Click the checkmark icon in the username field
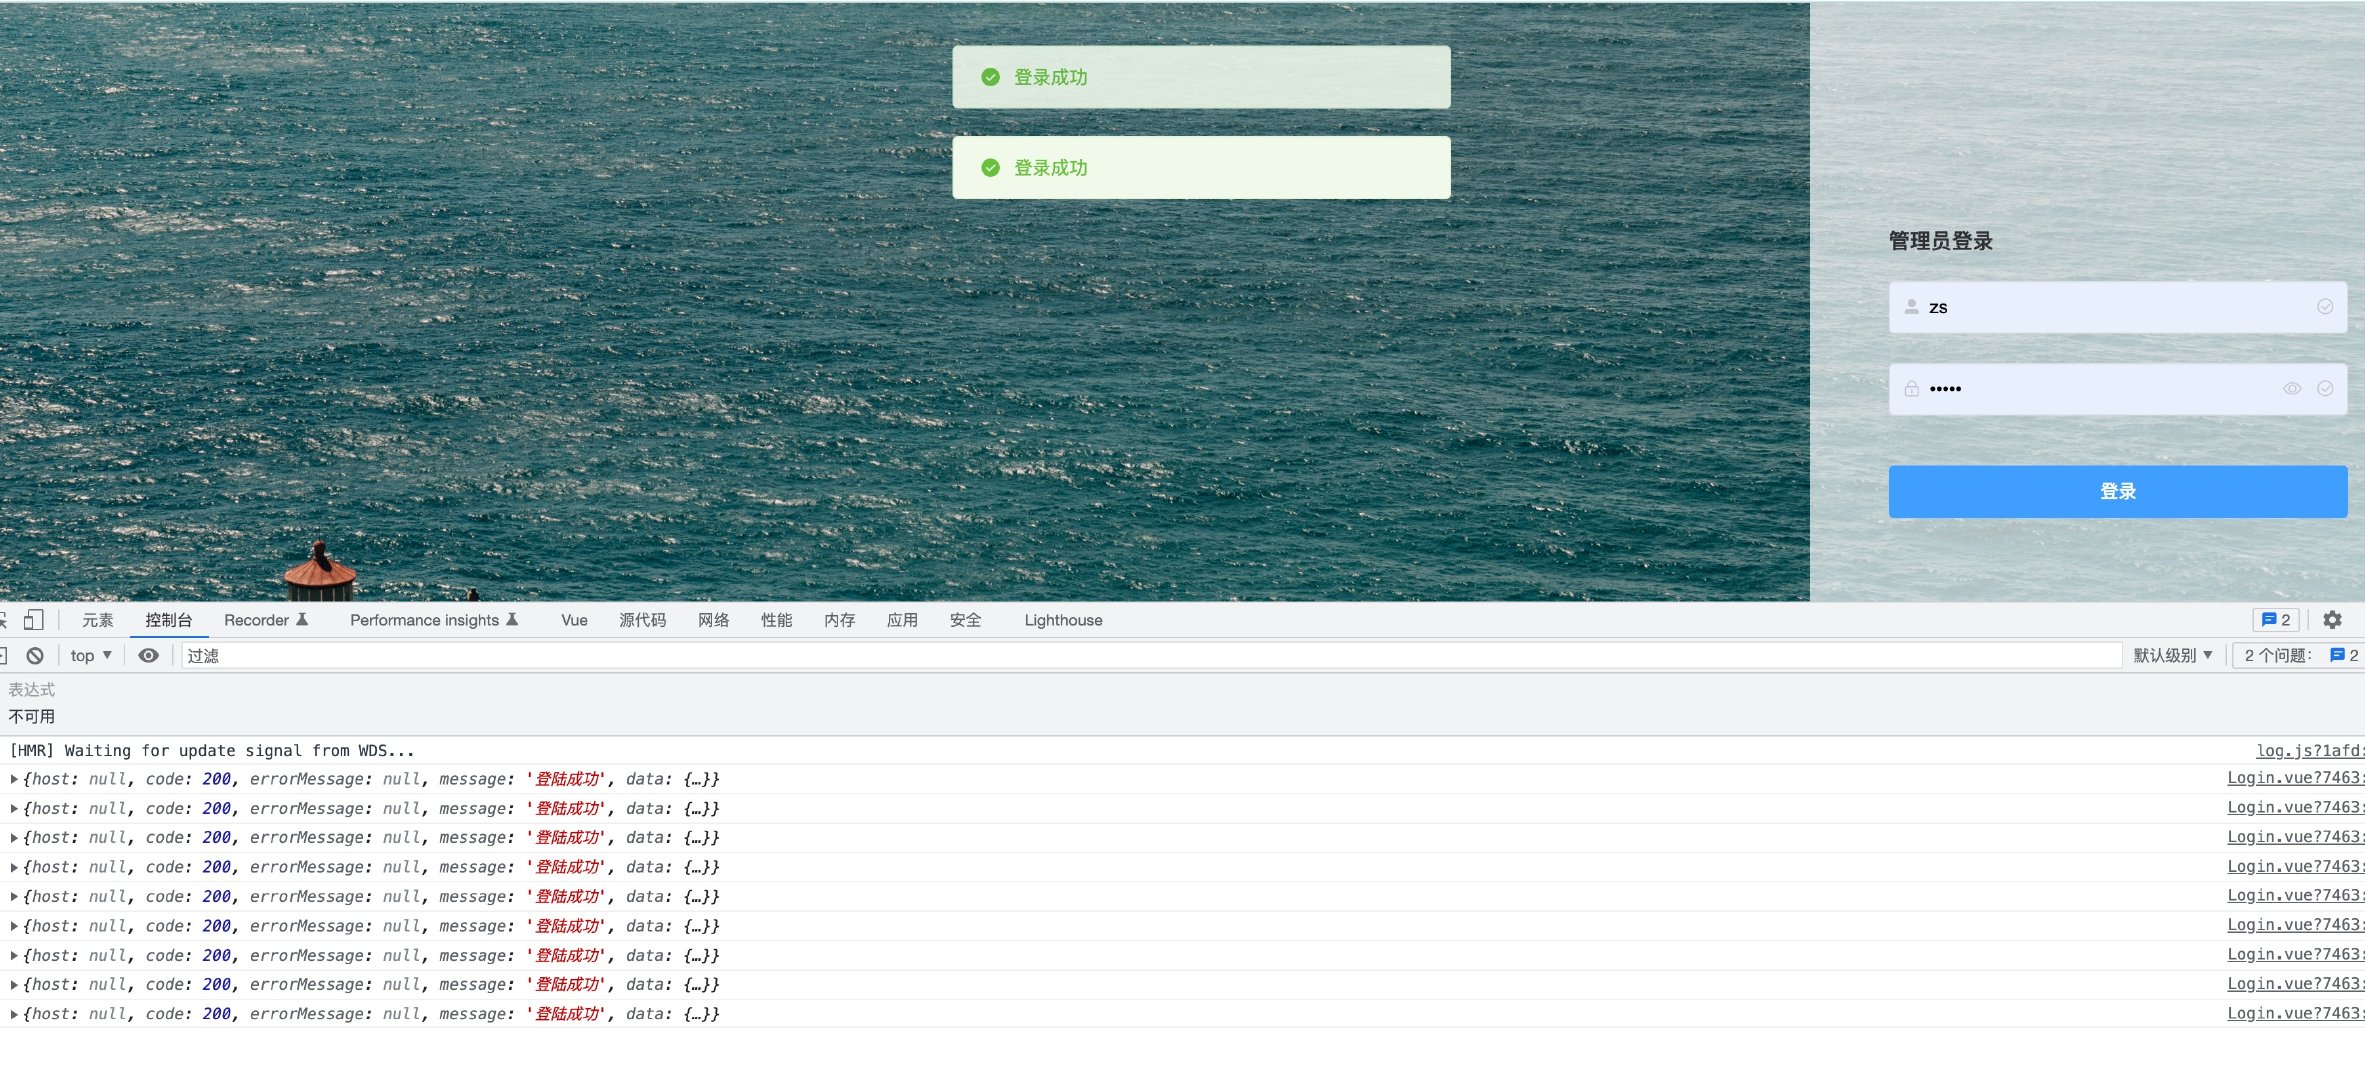The height and width of the screenshot is (1080, 2365). (2325, 307)
